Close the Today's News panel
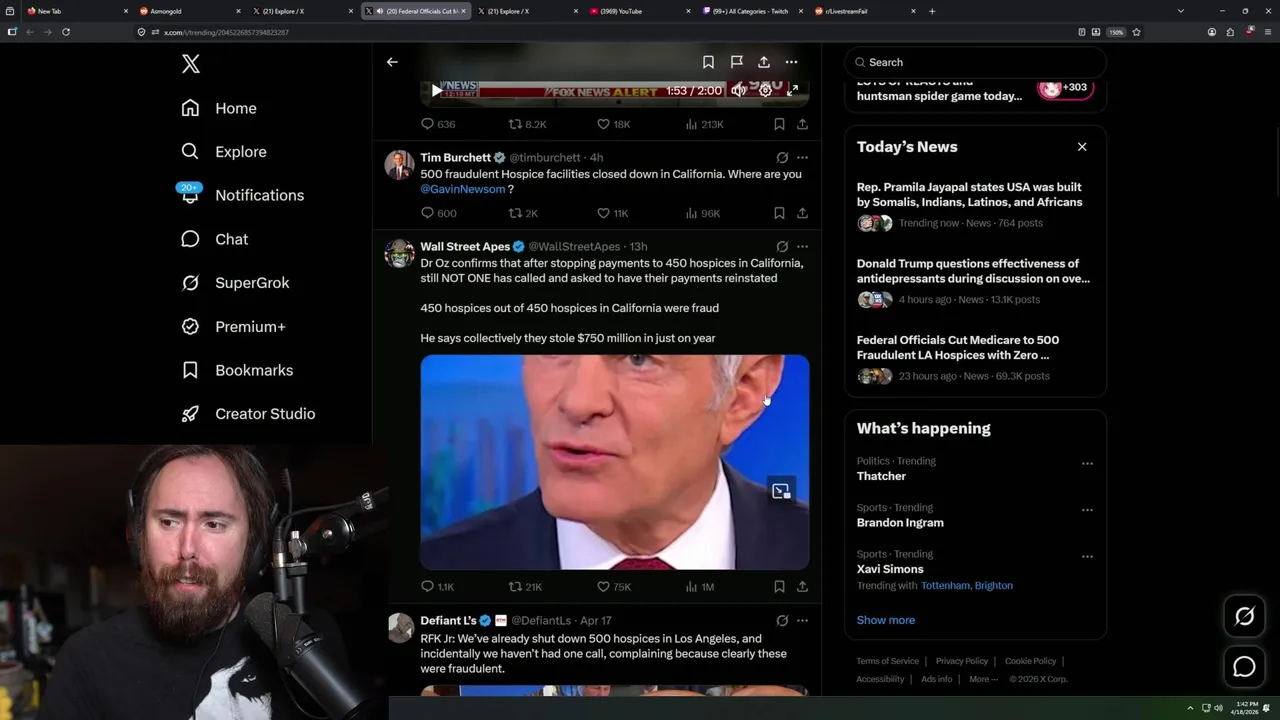Viewport: 1280px width, 720px height. (x=1082, y=147)
